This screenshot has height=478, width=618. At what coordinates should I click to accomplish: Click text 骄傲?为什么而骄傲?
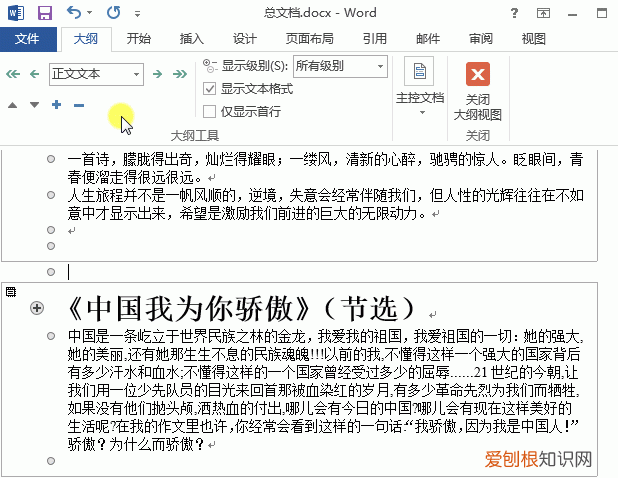136,445
